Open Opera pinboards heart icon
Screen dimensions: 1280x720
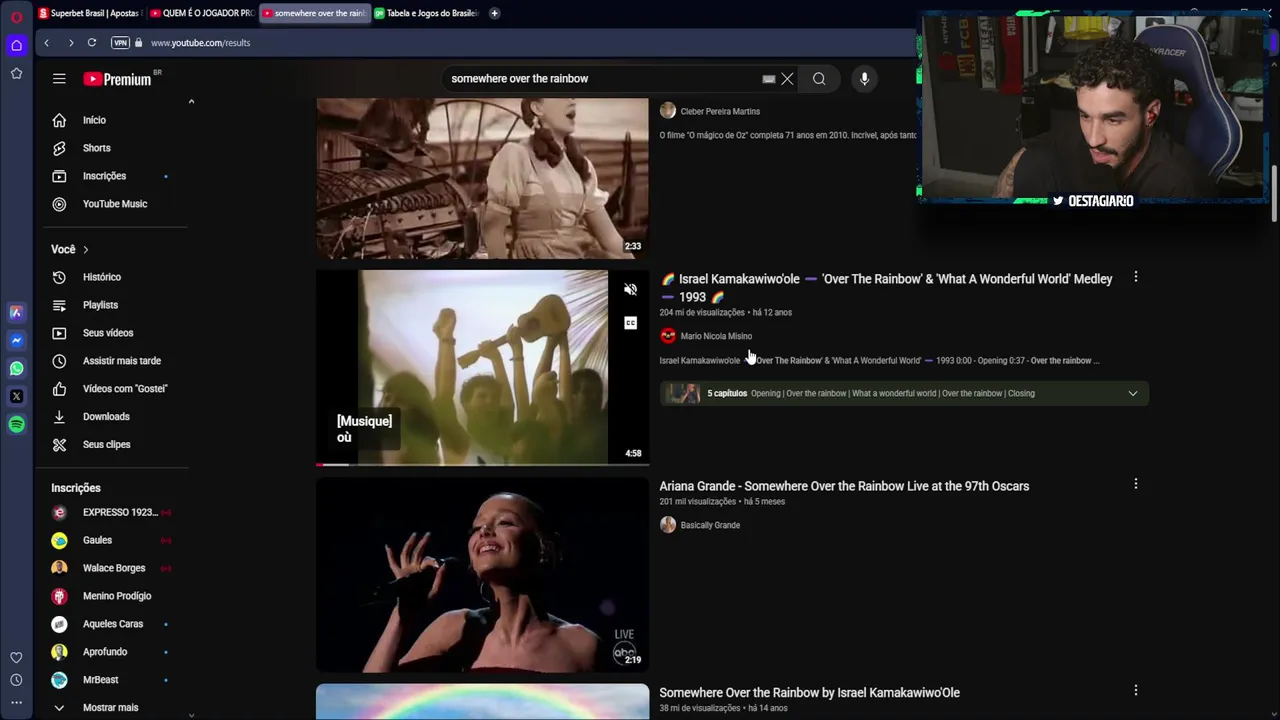[x=16, y=657]
